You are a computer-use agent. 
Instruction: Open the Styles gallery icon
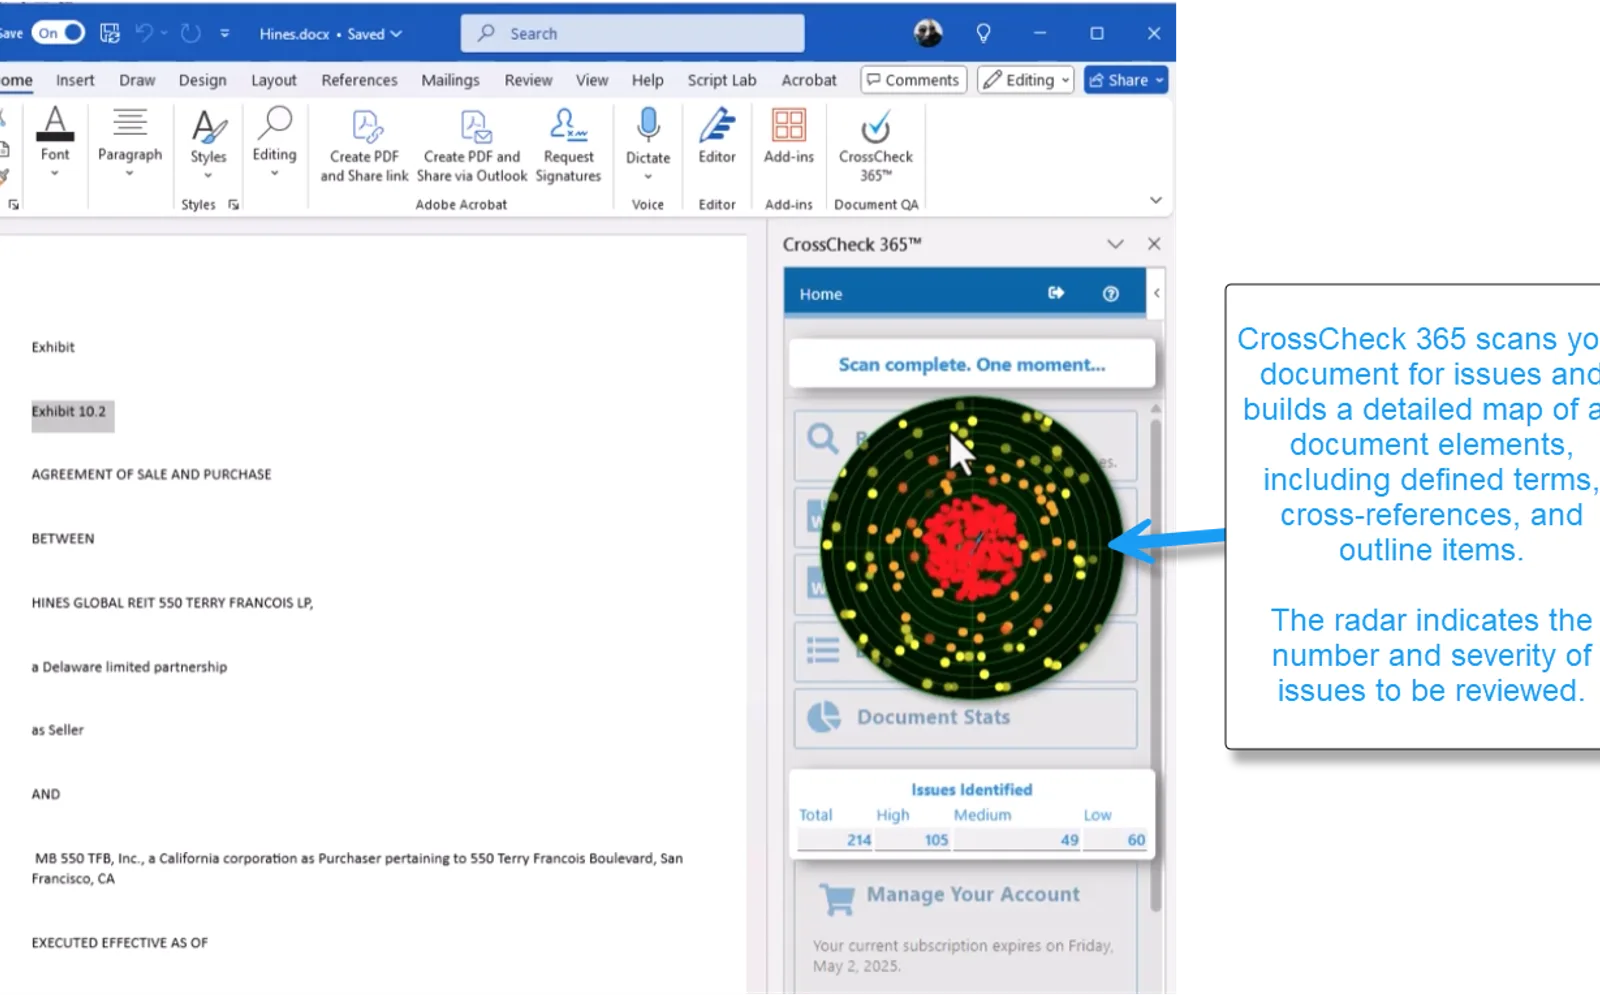click(209, 126)
